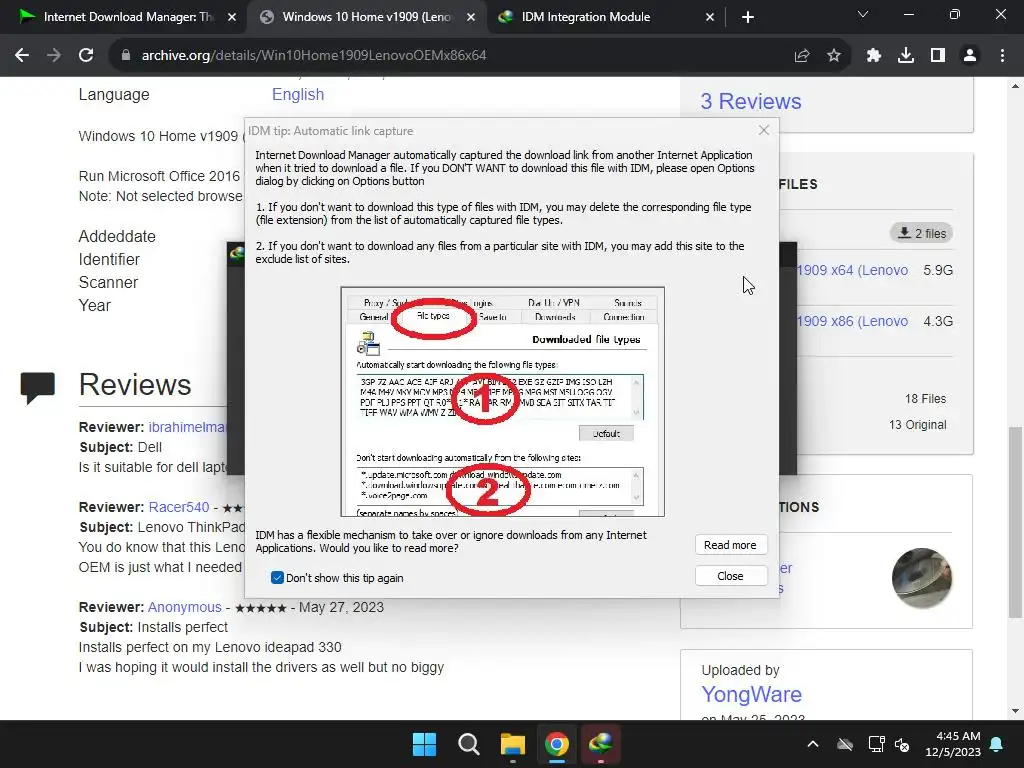The height and width of the screenshot is (768, 1024).
Task: Open clock showing 4:45 AM
Action: 953,744
